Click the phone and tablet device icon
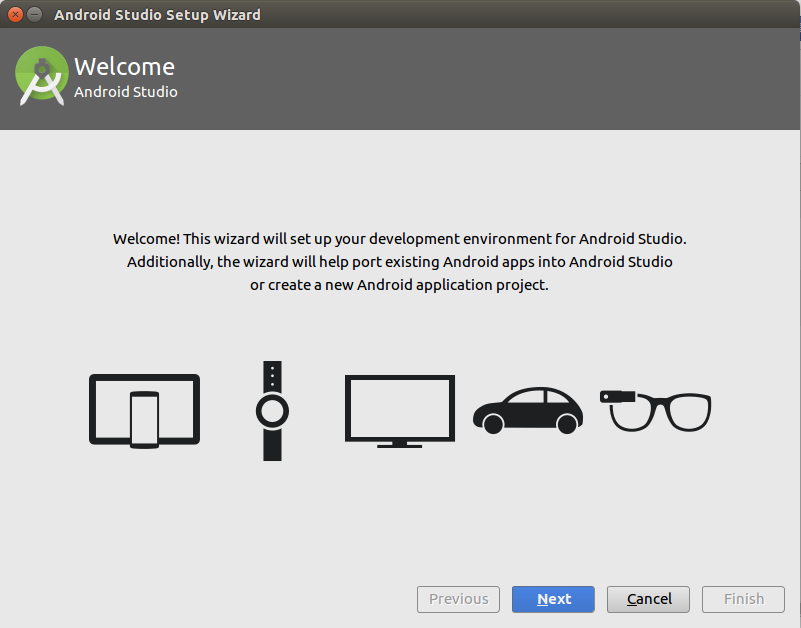The height and width of the screenshot is (628, 801). pos(145,411)
